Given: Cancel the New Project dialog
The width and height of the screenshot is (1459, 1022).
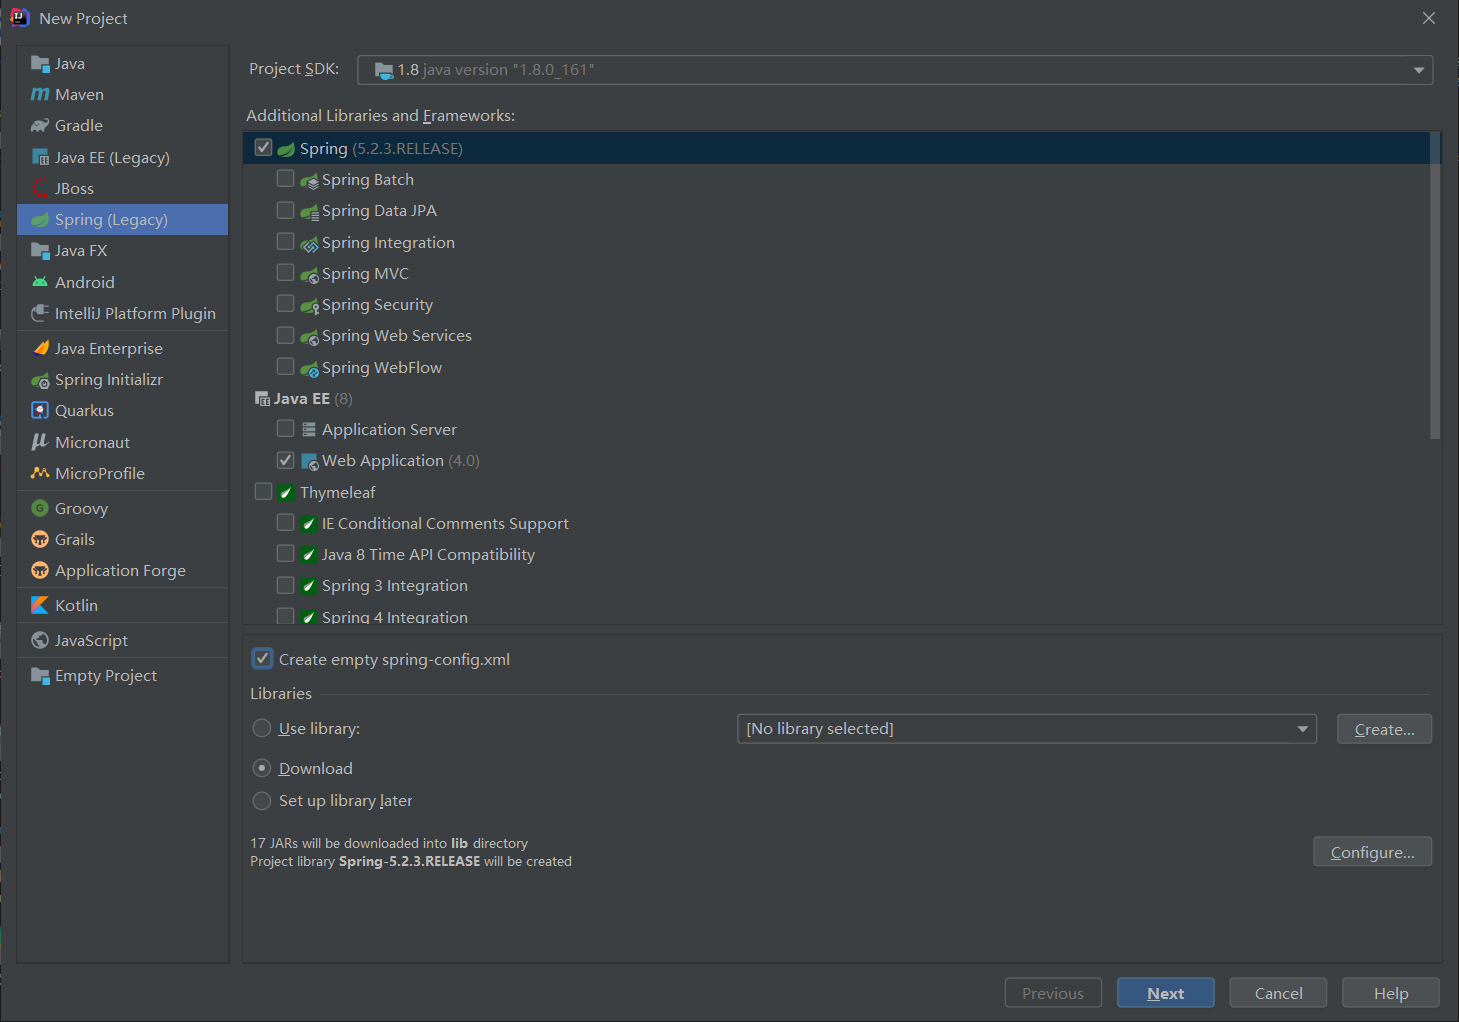Looking at the screenshot, I should click(1278, 993).
